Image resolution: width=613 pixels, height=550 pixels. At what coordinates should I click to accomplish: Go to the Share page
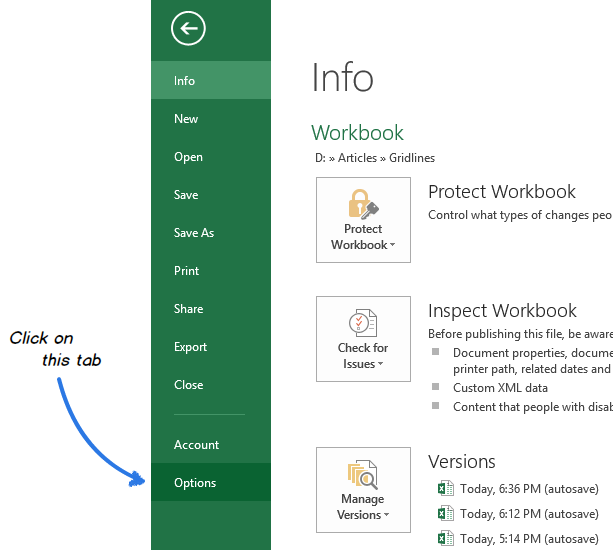click(211, 308)
